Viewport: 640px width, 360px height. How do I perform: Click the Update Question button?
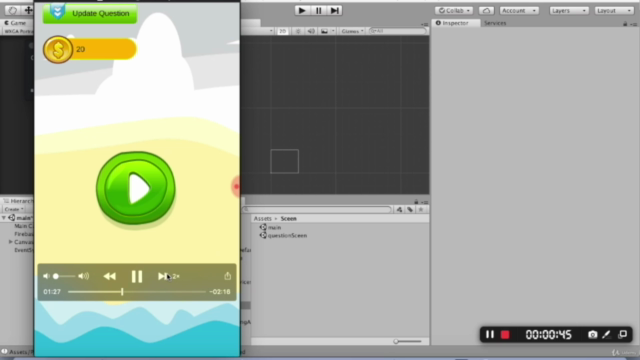(x=90, y=13)
